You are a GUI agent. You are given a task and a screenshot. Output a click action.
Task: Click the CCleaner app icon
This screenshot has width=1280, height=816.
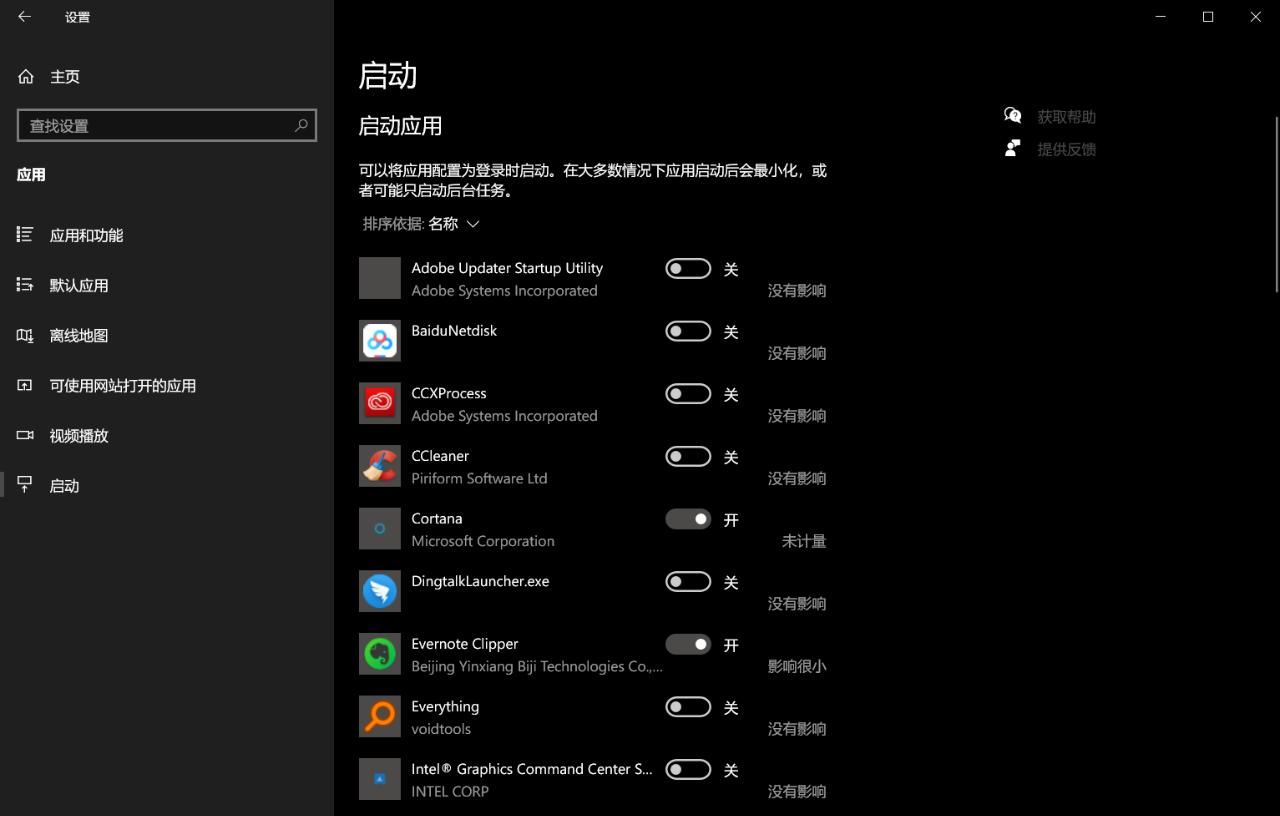pyautogui.click(x=379, y=465)
